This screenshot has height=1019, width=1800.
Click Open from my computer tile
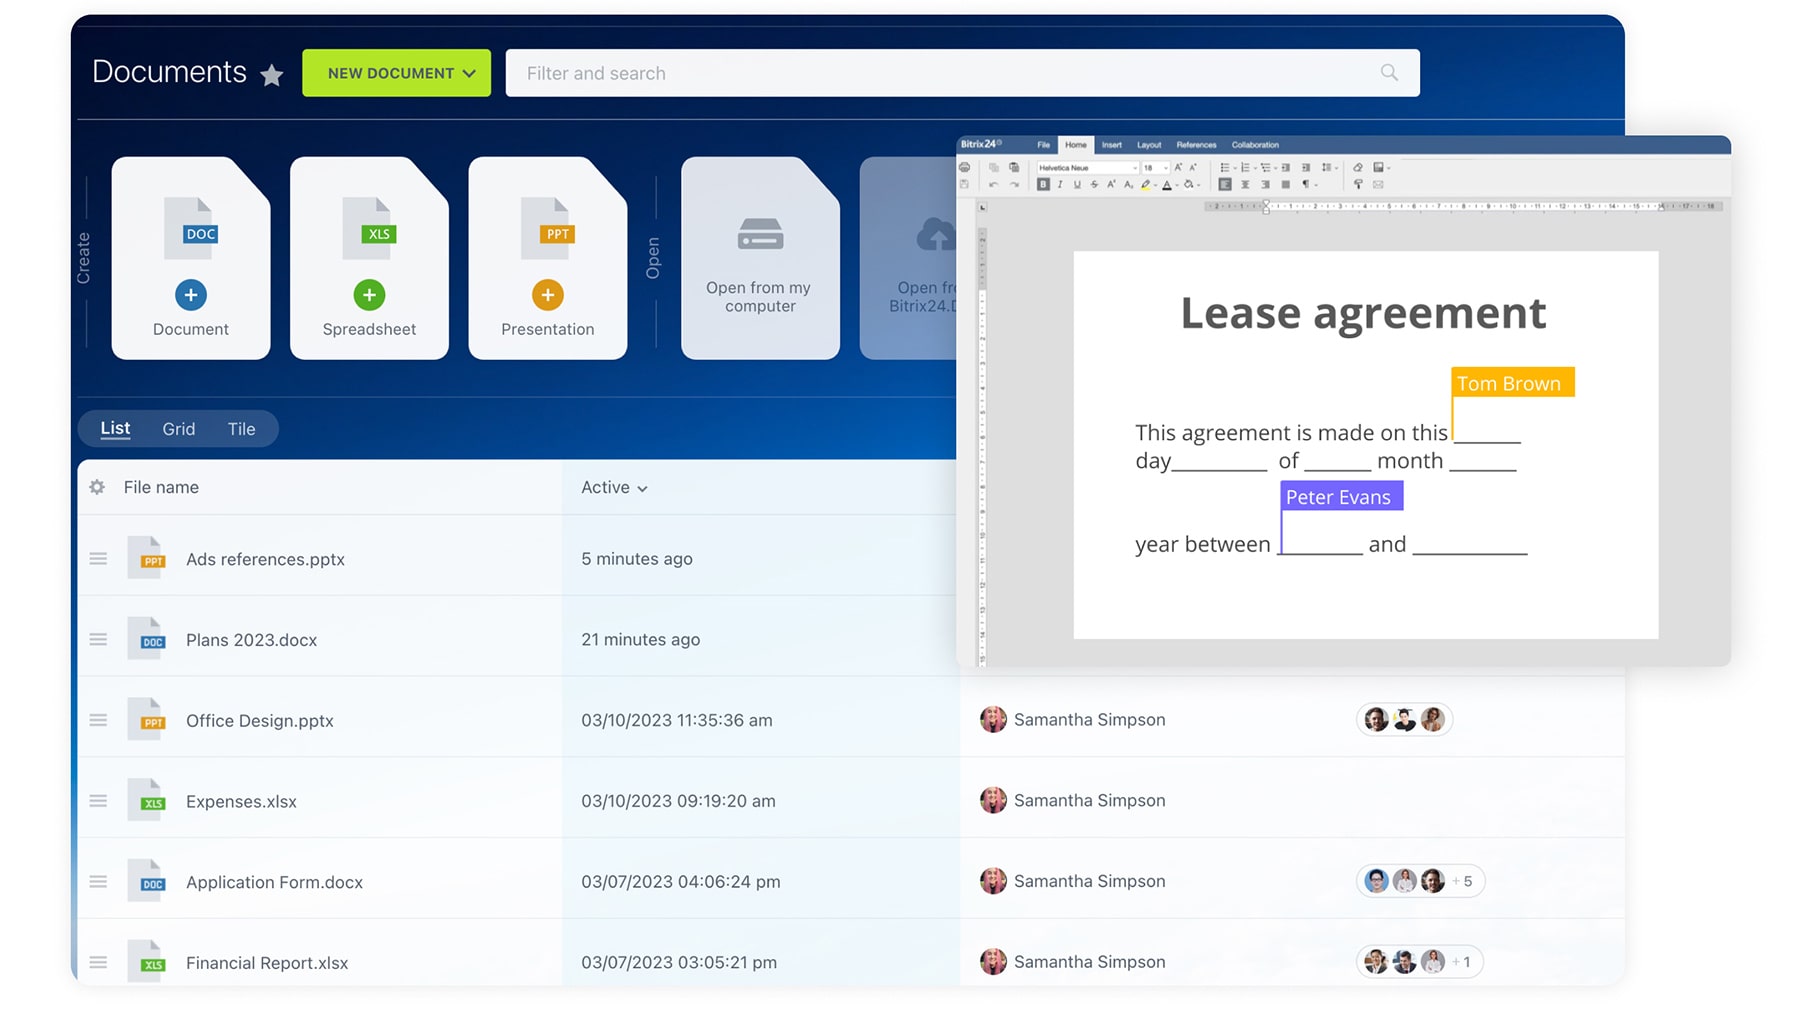(760, 258)
